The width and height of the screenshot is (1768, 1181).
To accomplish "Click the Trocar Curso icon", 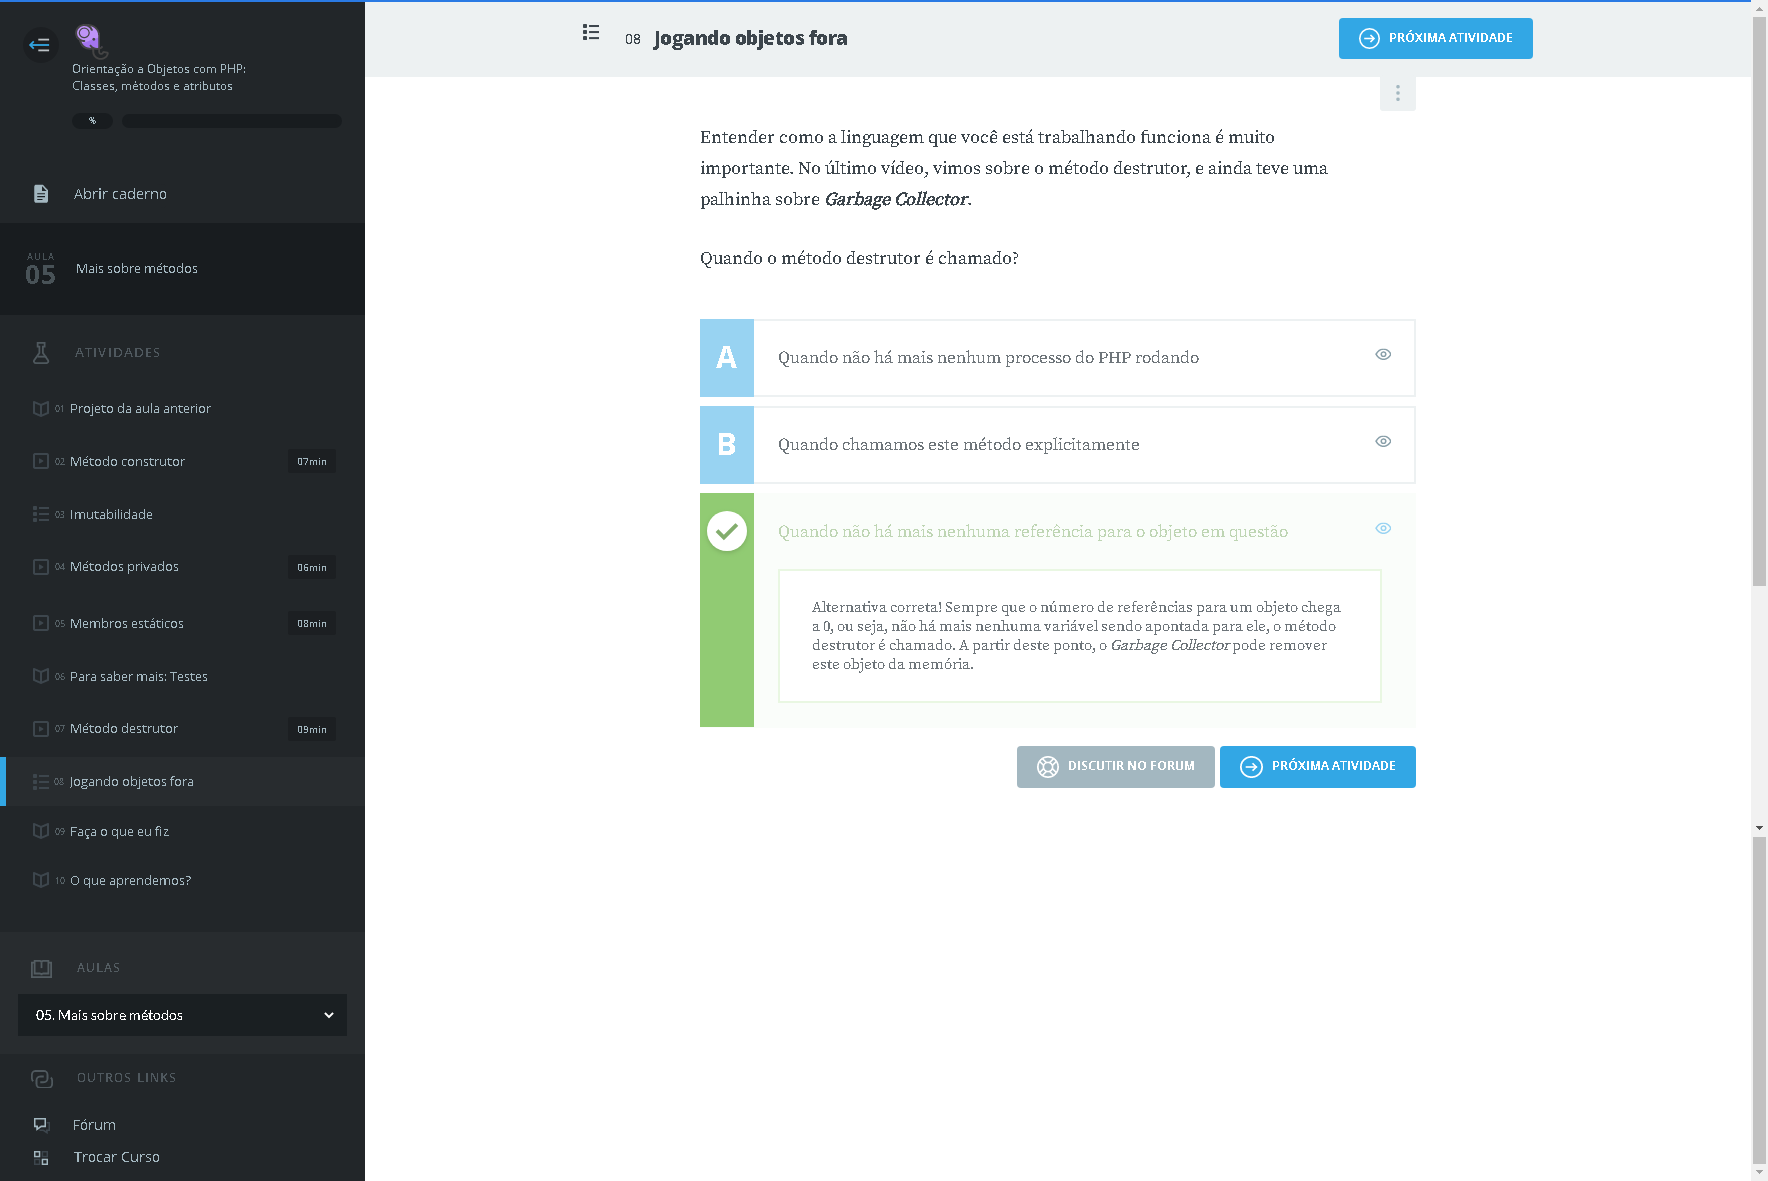I will tap(41, 1157).
